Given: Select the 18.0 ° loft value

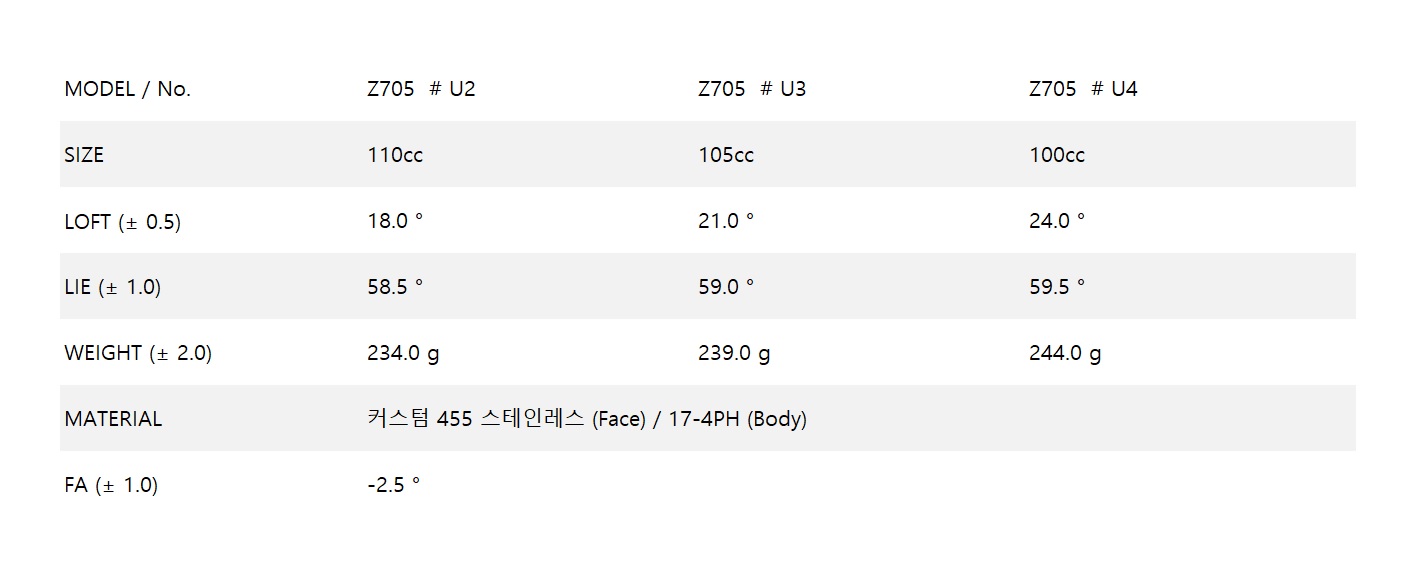Looking at the screenshot, I should [395, 221].
